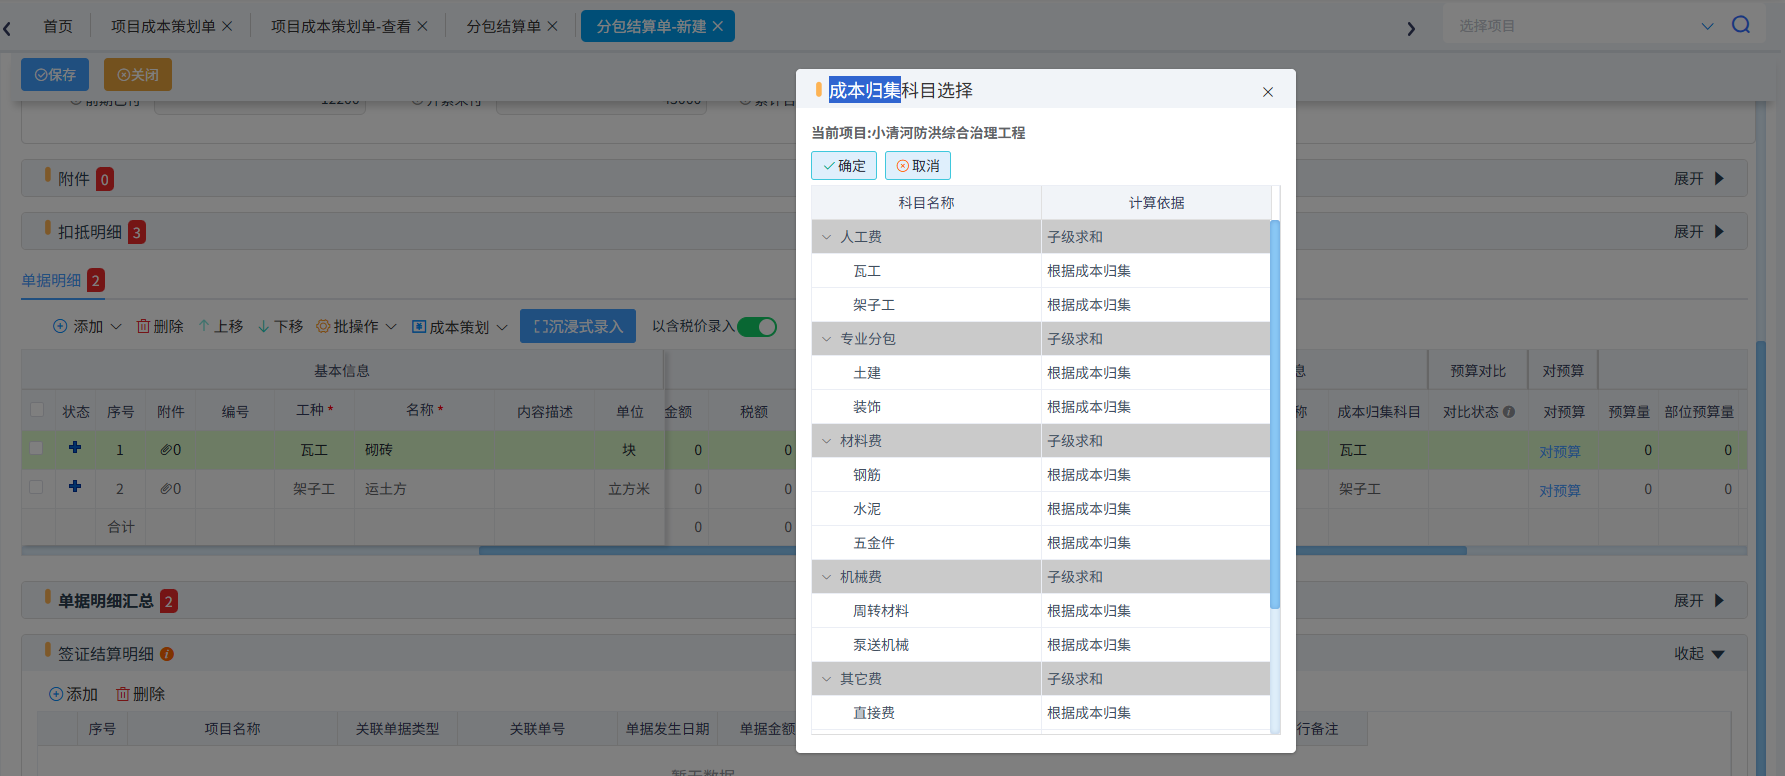
Task: Confirm selection with 确定 button
Action: (844, 166)
